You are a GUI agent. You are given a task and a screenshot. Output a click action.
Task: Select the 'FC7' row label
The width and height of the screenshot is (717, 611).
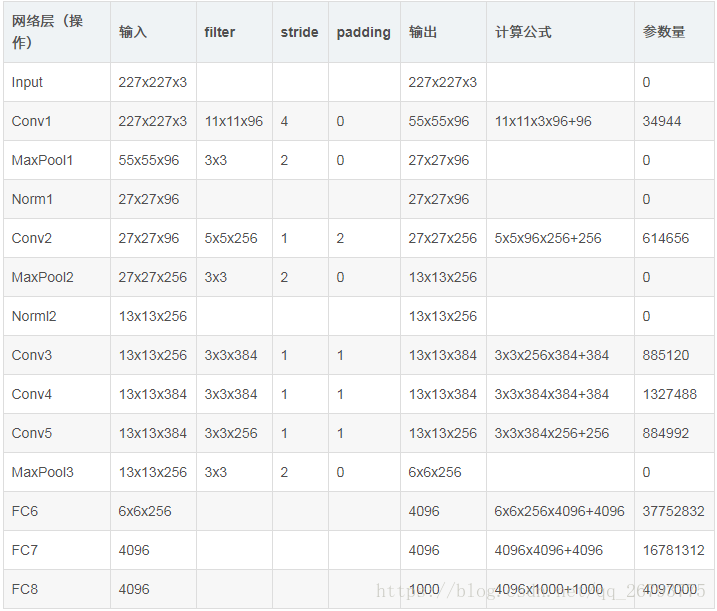(x=25, y=550)
